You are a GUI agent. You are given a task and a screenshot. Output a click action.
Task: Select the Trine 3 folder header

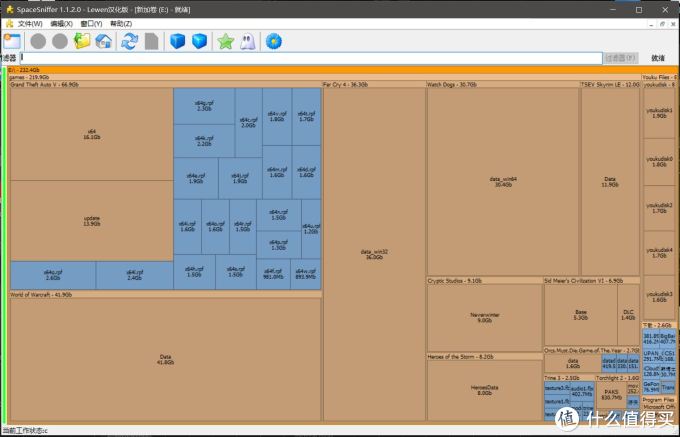pos(569,378)
